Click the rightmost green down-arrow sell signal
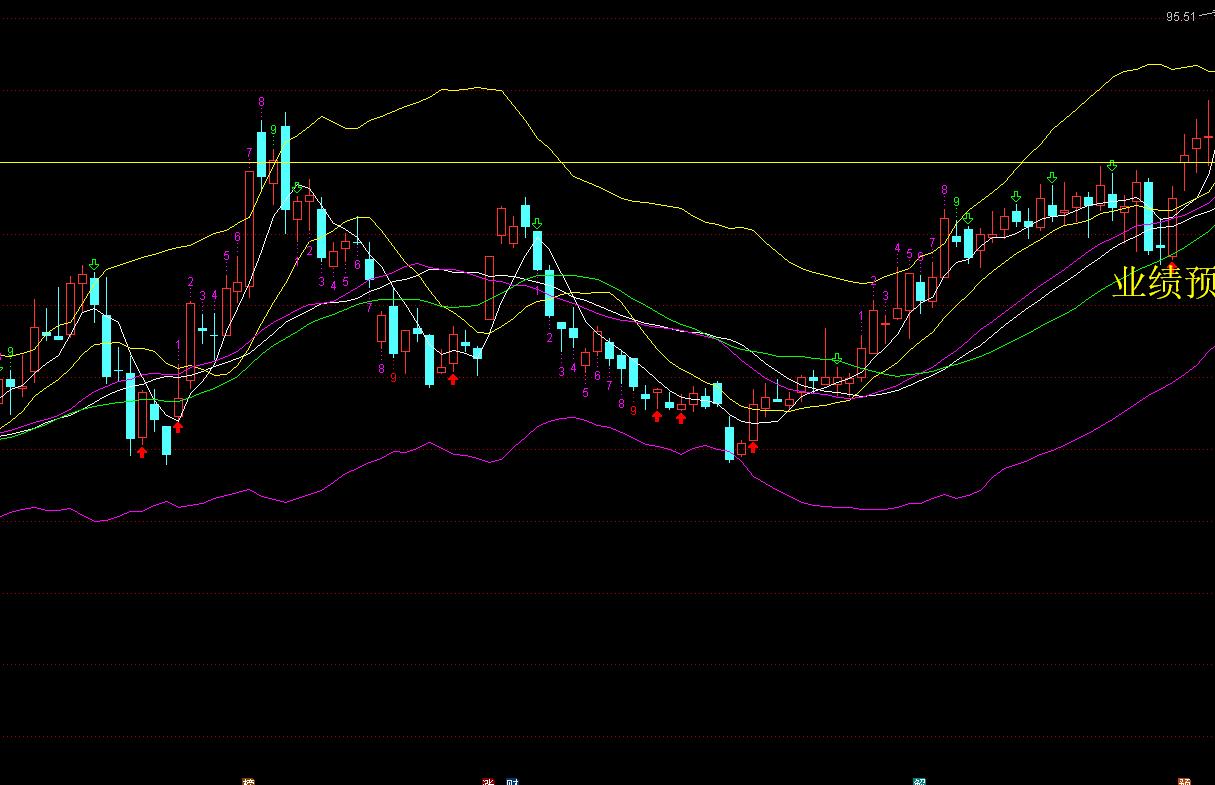The width and height of the screenshot is (1215, 785). (x=1111, y=165)
